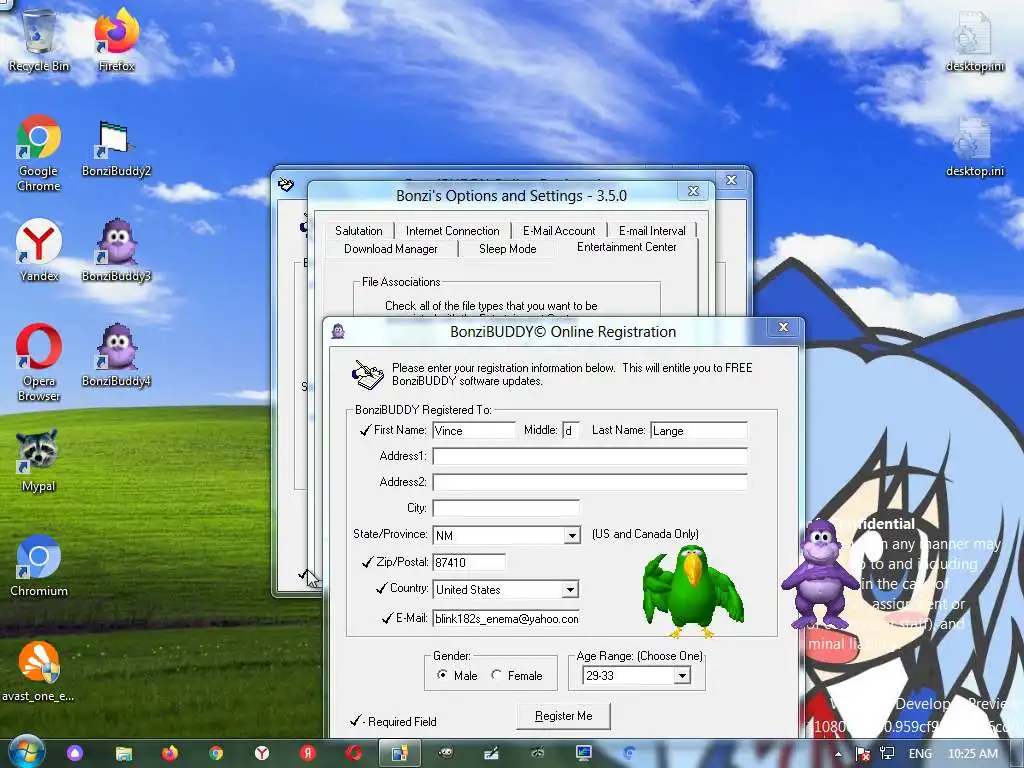
Task: Select the Yandex desktop shortcut
Action: click(x=39, y=249)
